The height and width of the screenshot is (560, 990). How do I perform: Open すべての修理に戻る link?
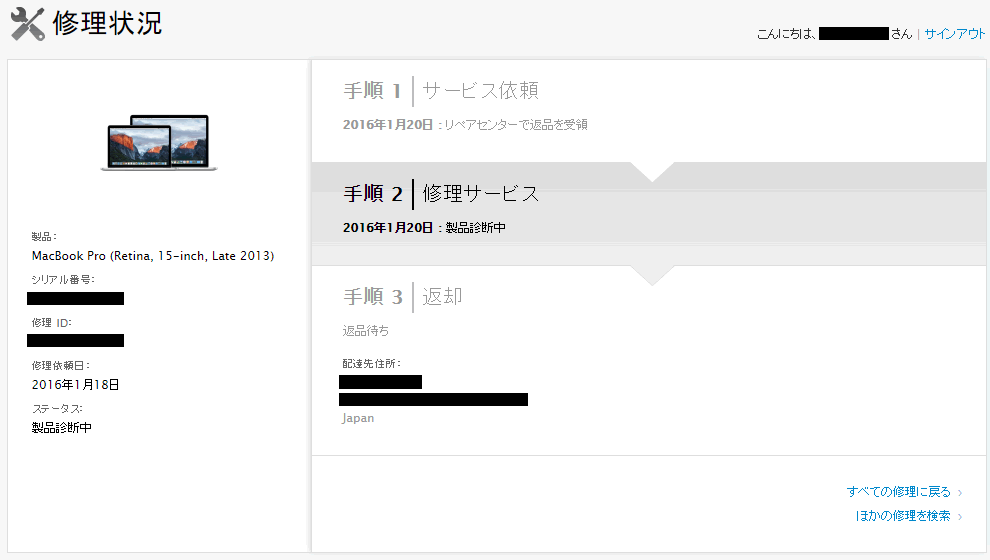(898, 491)
